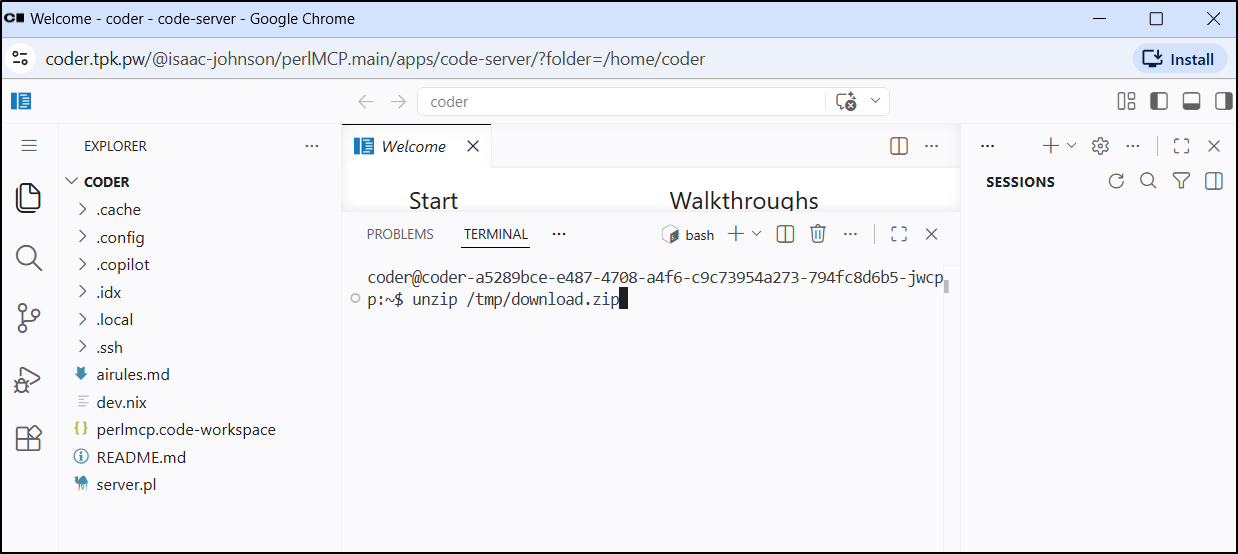Click the Install app button
1238x554 pixels.
tap(1180, 59)
